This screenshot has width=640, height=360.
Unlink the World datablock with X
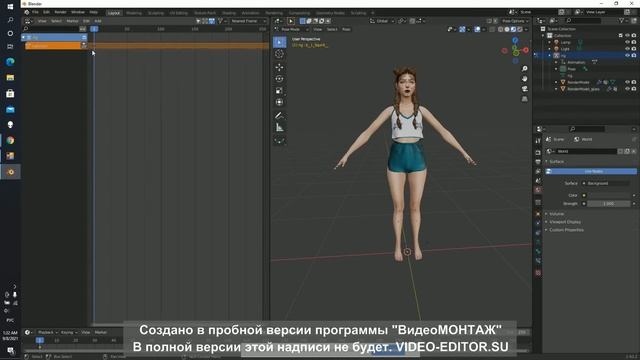(x=634, y=151)
